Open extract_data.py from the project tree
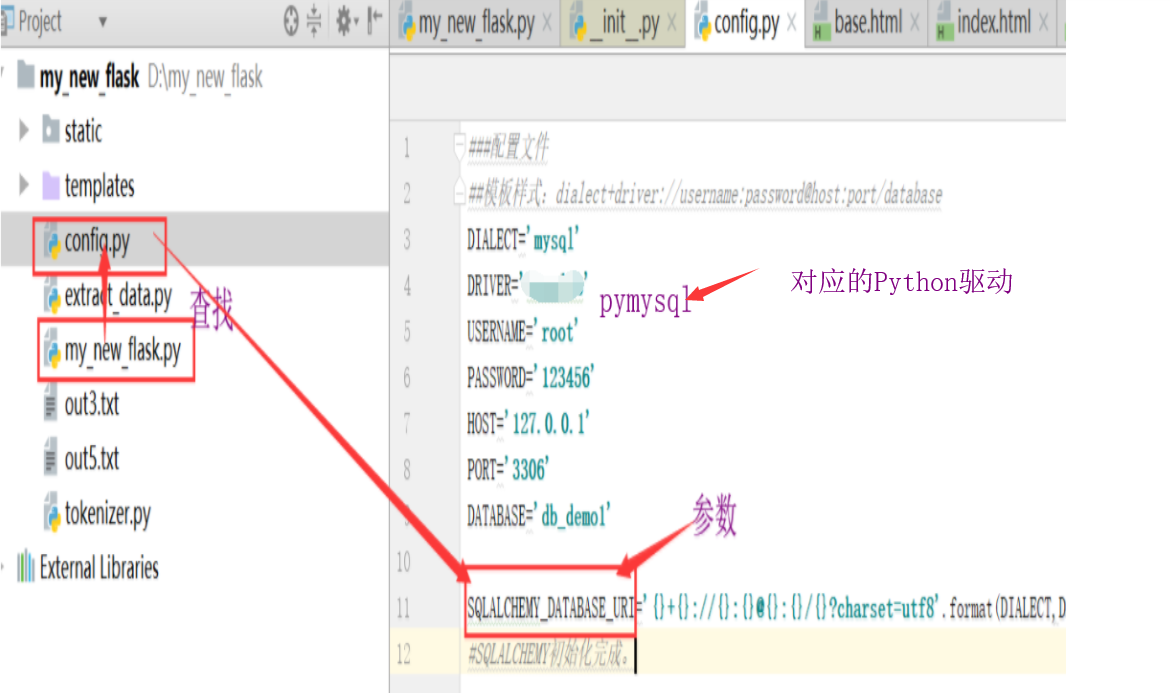 point(117,297)
